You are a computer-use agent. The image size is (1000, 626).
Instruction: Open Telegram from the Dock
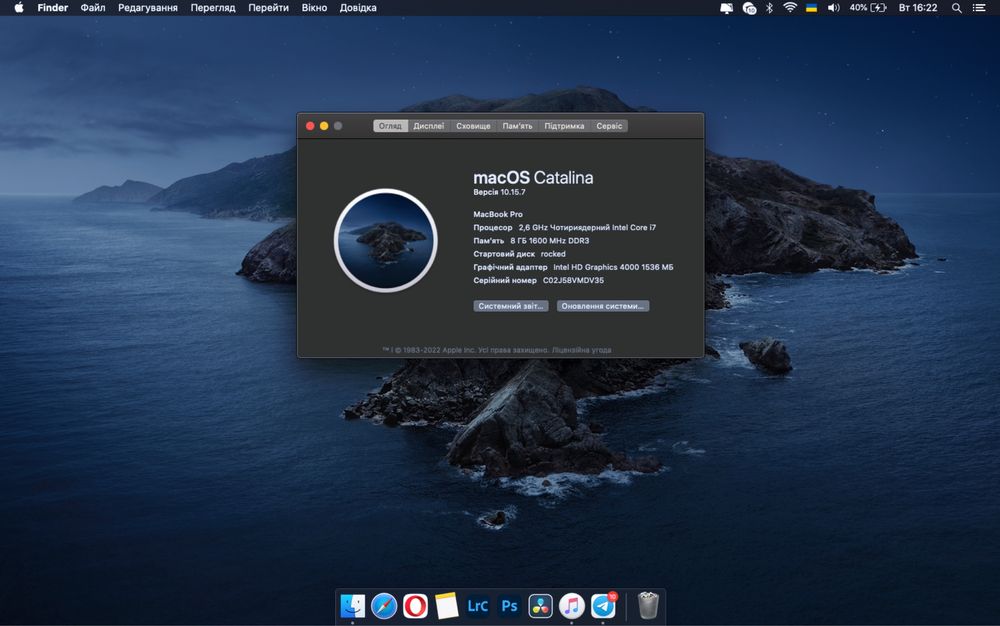(603, 606)
